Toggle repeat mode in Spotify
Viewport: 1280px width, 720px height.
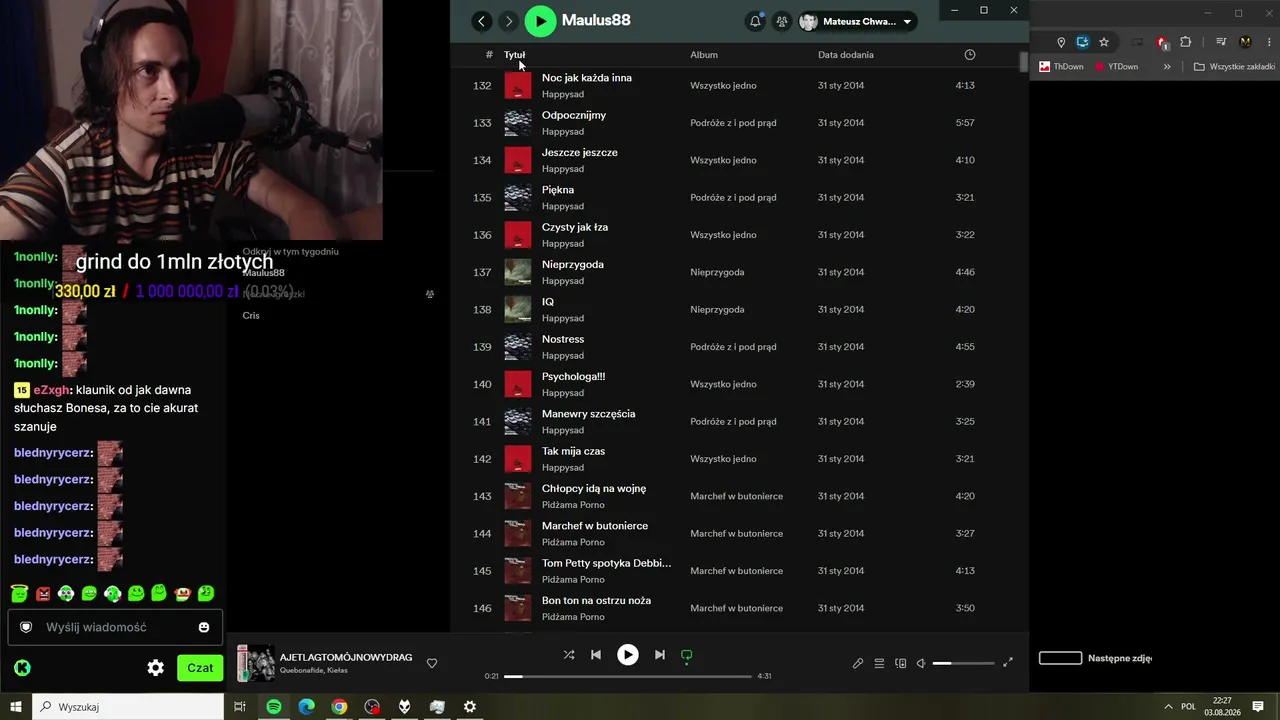point(686,655)
